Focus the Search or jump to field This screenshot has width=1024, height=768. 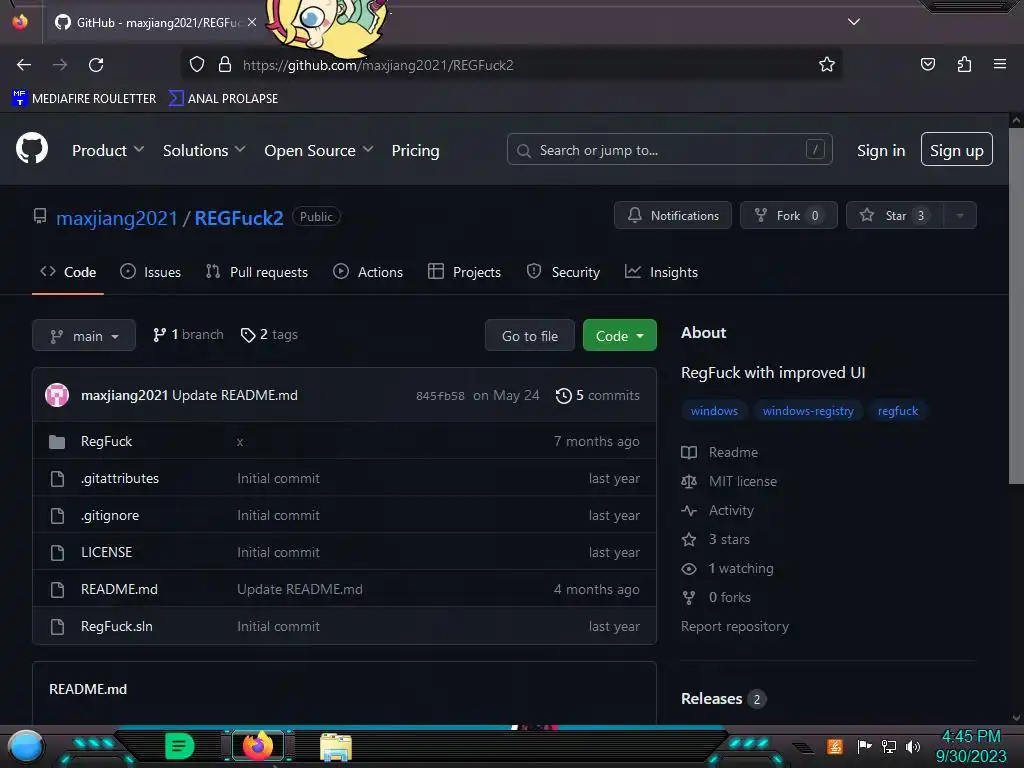tap(669, 150)
